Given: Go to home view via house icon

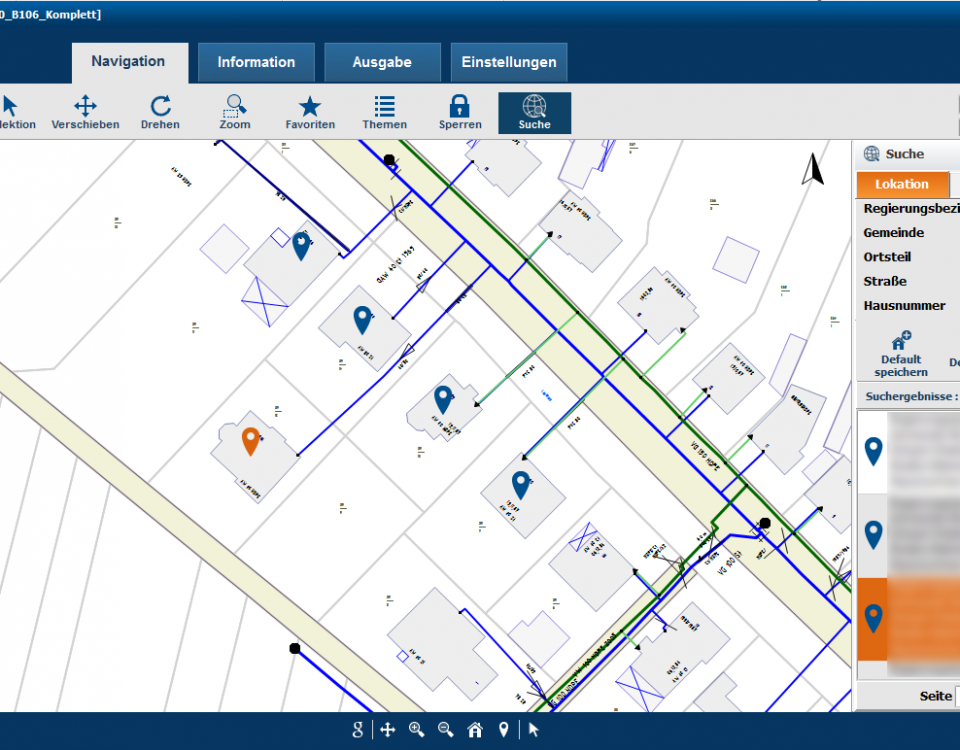Looking at the screenshot, I should (475, 730).
